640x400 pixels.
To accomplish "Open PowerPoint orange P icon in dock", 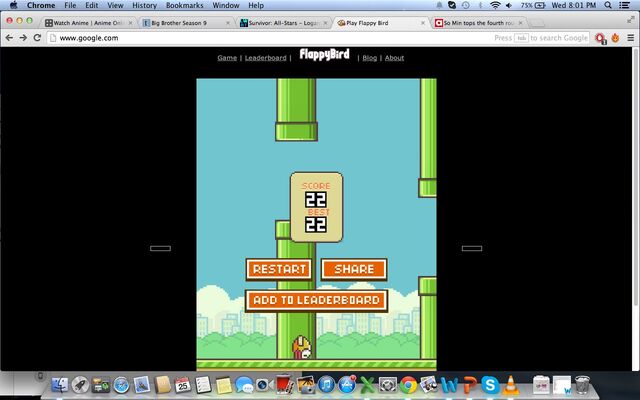I will (x=470, y=384).
